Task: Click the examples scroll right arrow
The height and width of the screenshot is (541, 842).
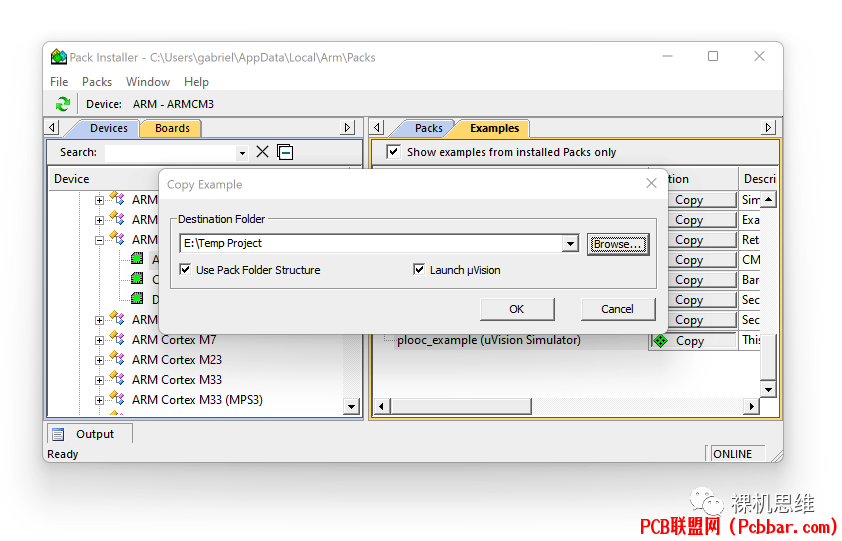Action: 751,406
